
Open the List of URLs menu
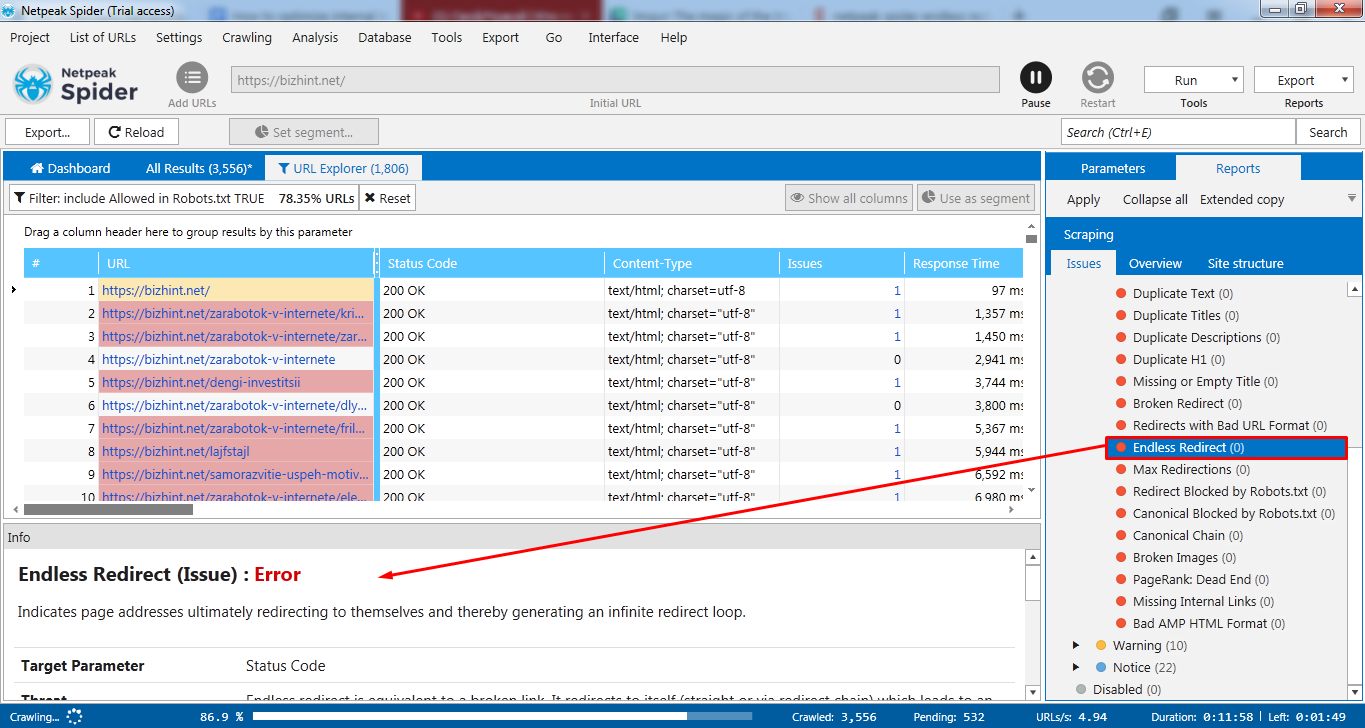tap(102, 37)
